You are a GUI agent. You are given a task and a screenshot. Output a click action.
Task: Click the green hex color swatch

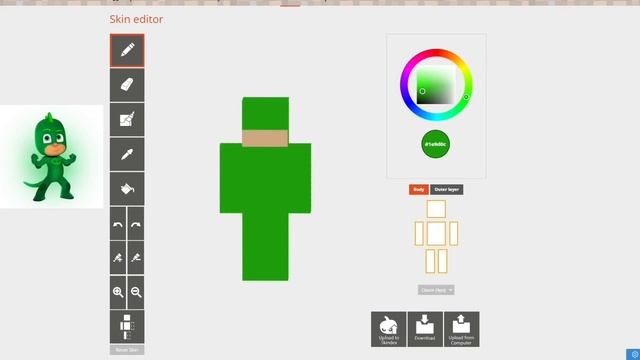click(x=436, y=144)
